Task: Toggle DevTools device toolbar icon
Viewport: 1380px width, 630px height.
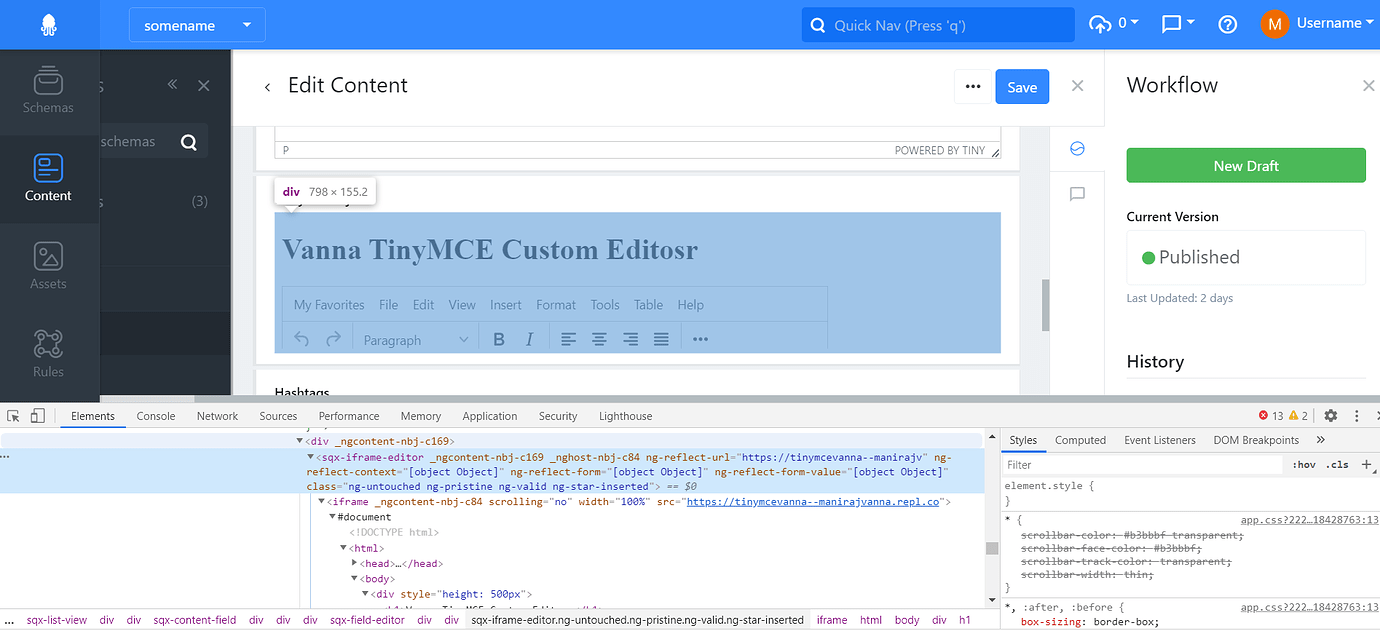Action: (38, 416)
